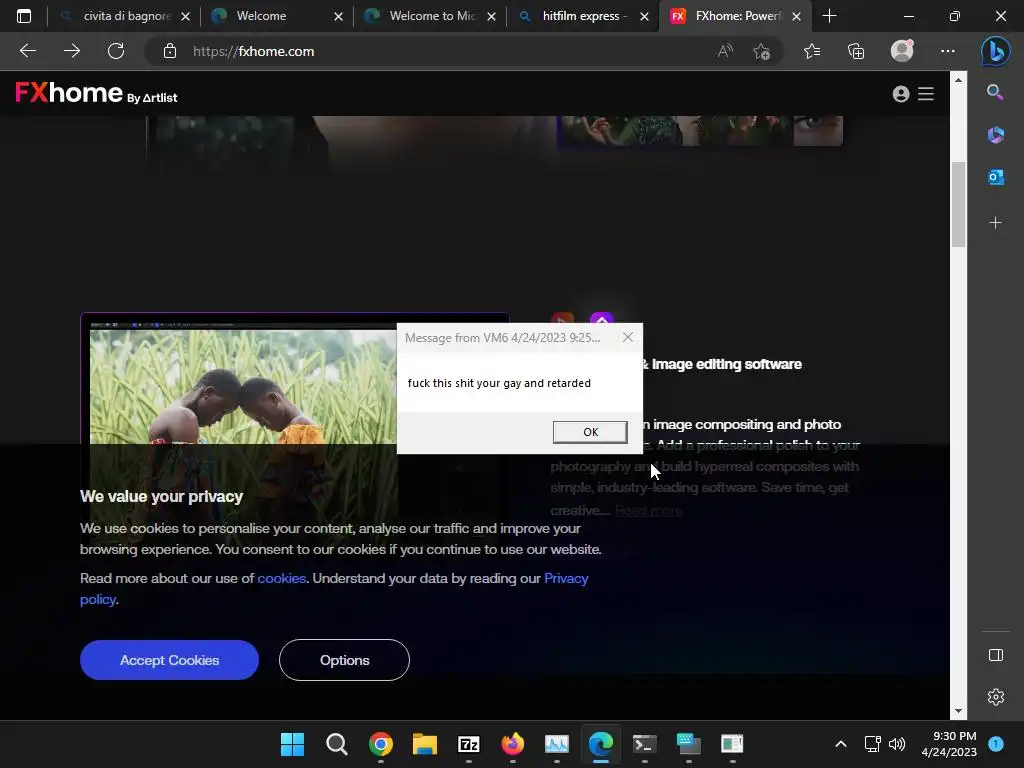Toggle the sidebar layout panel icon
This screenshot has width=1024, height=768.
point(995,655)
